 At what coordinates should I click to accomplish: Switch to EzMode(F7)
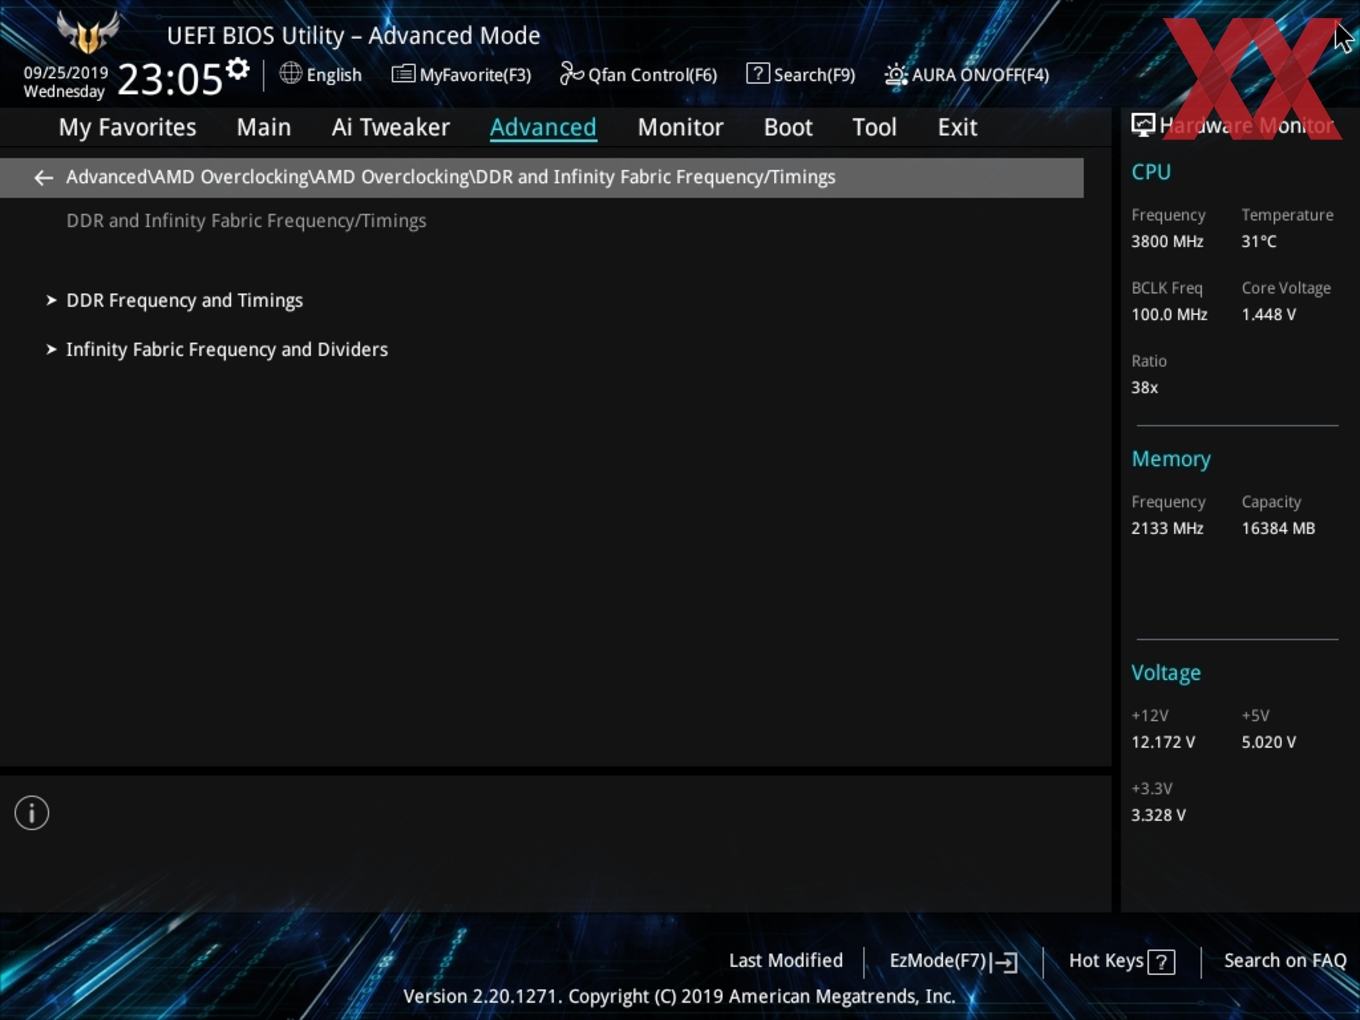pos(953,961)
